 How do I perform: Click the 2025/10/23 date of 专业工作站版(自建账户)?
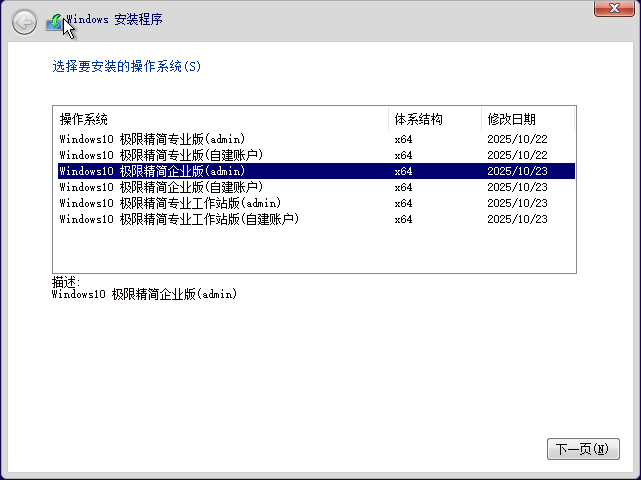(517, 219)
